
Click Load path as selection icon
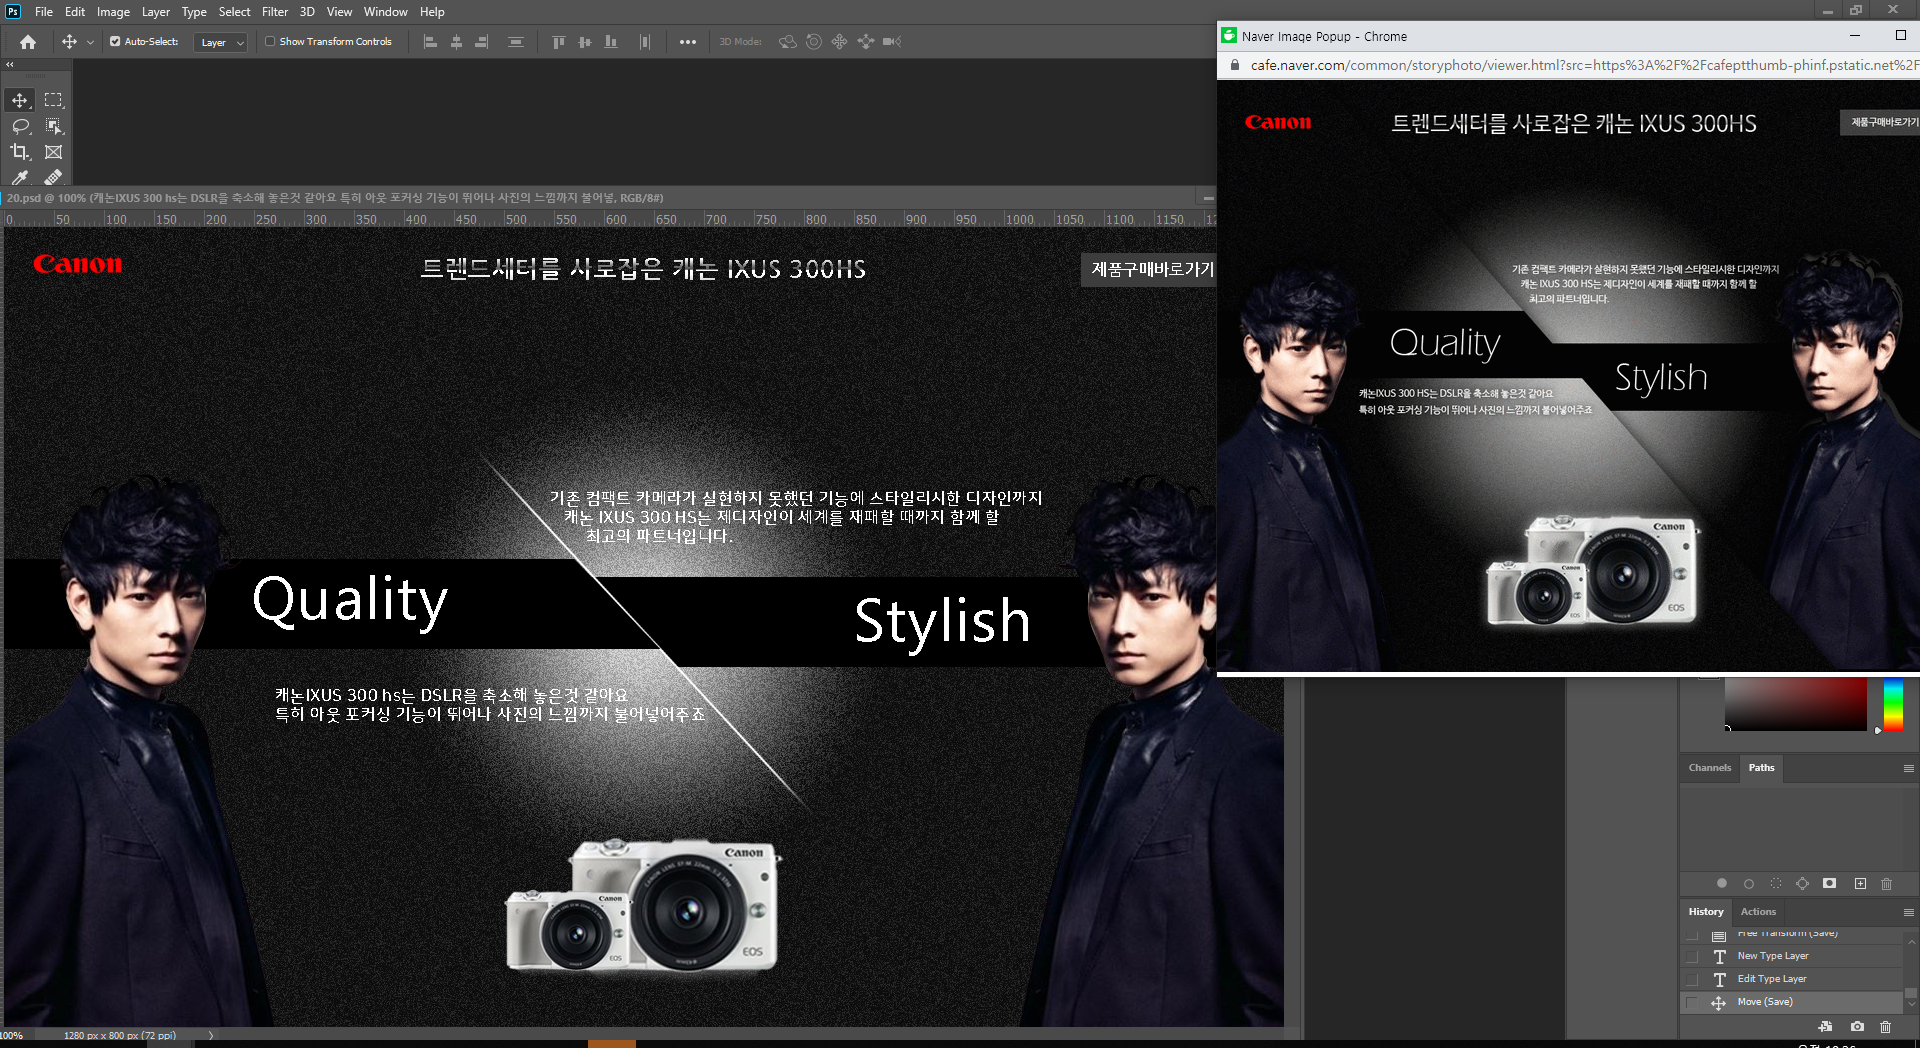pyautogui.click(x=1776, y=884)
